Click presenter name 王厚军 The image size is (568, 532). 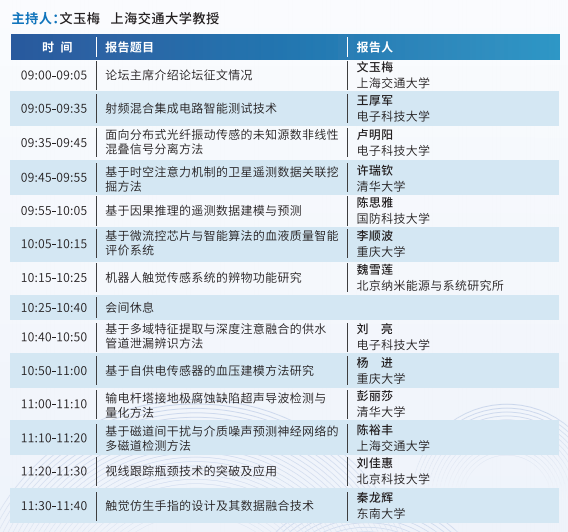[x=375, y=100]
